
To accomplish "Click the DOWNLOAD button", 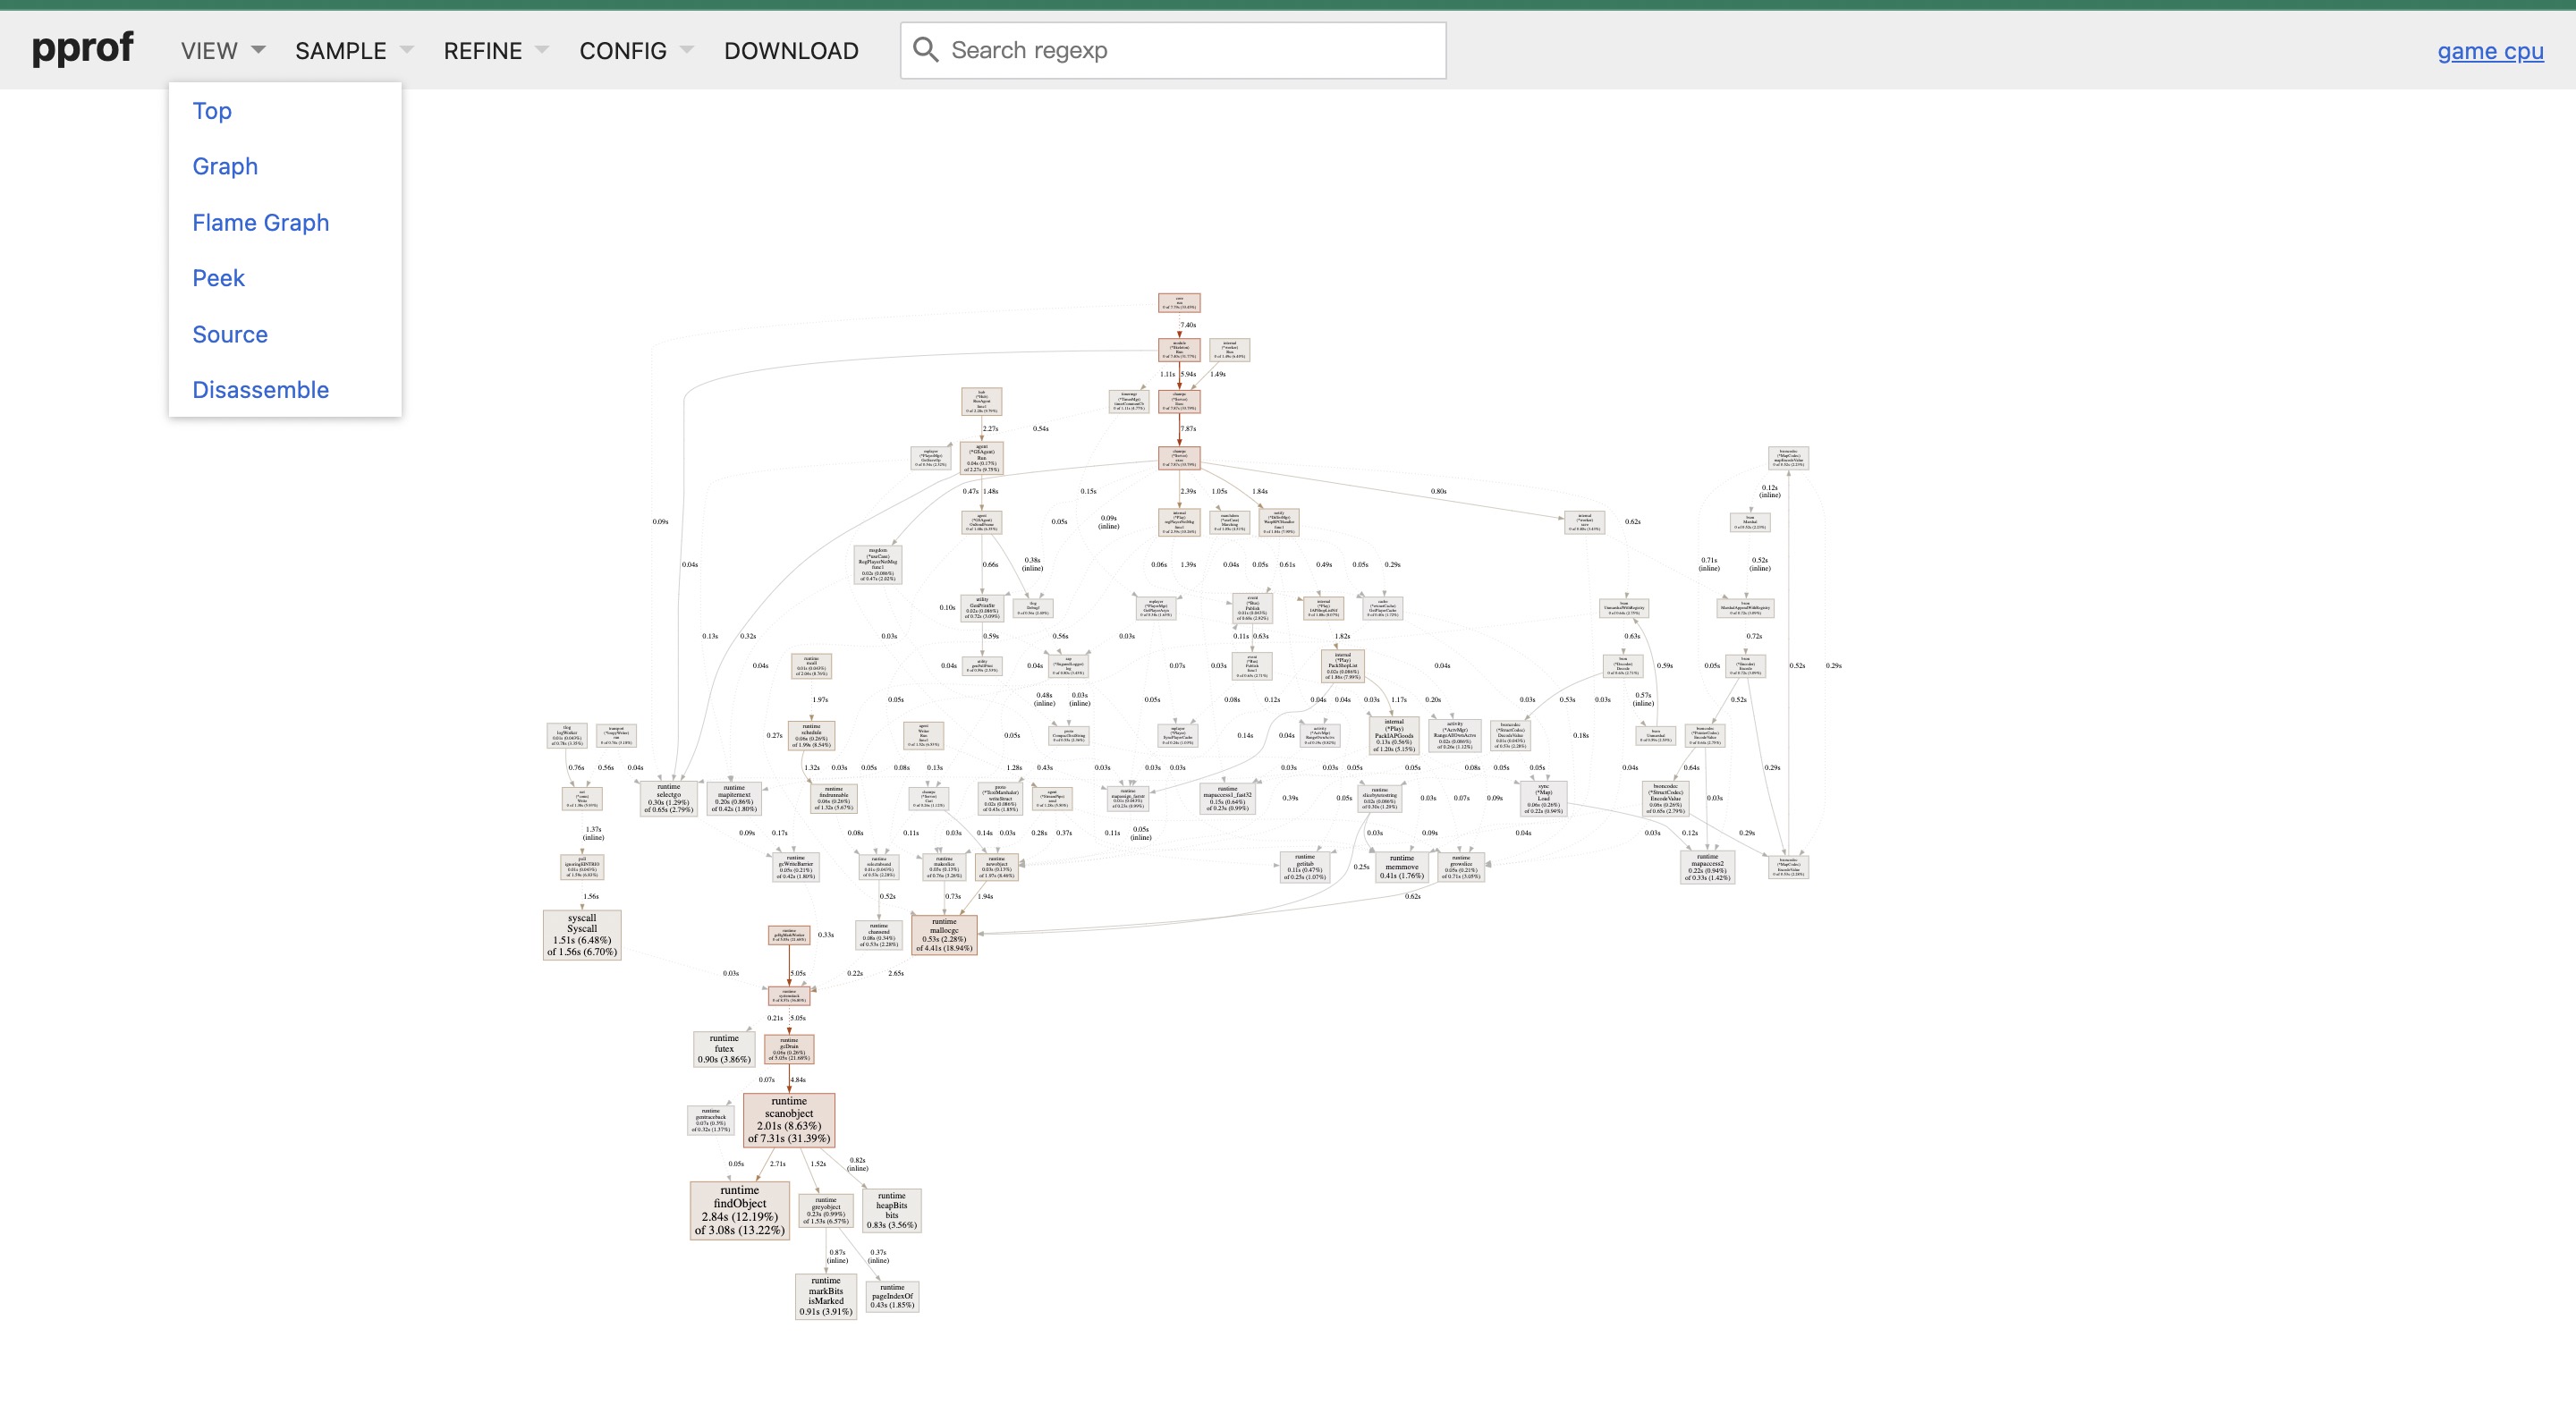I will 790,51.
